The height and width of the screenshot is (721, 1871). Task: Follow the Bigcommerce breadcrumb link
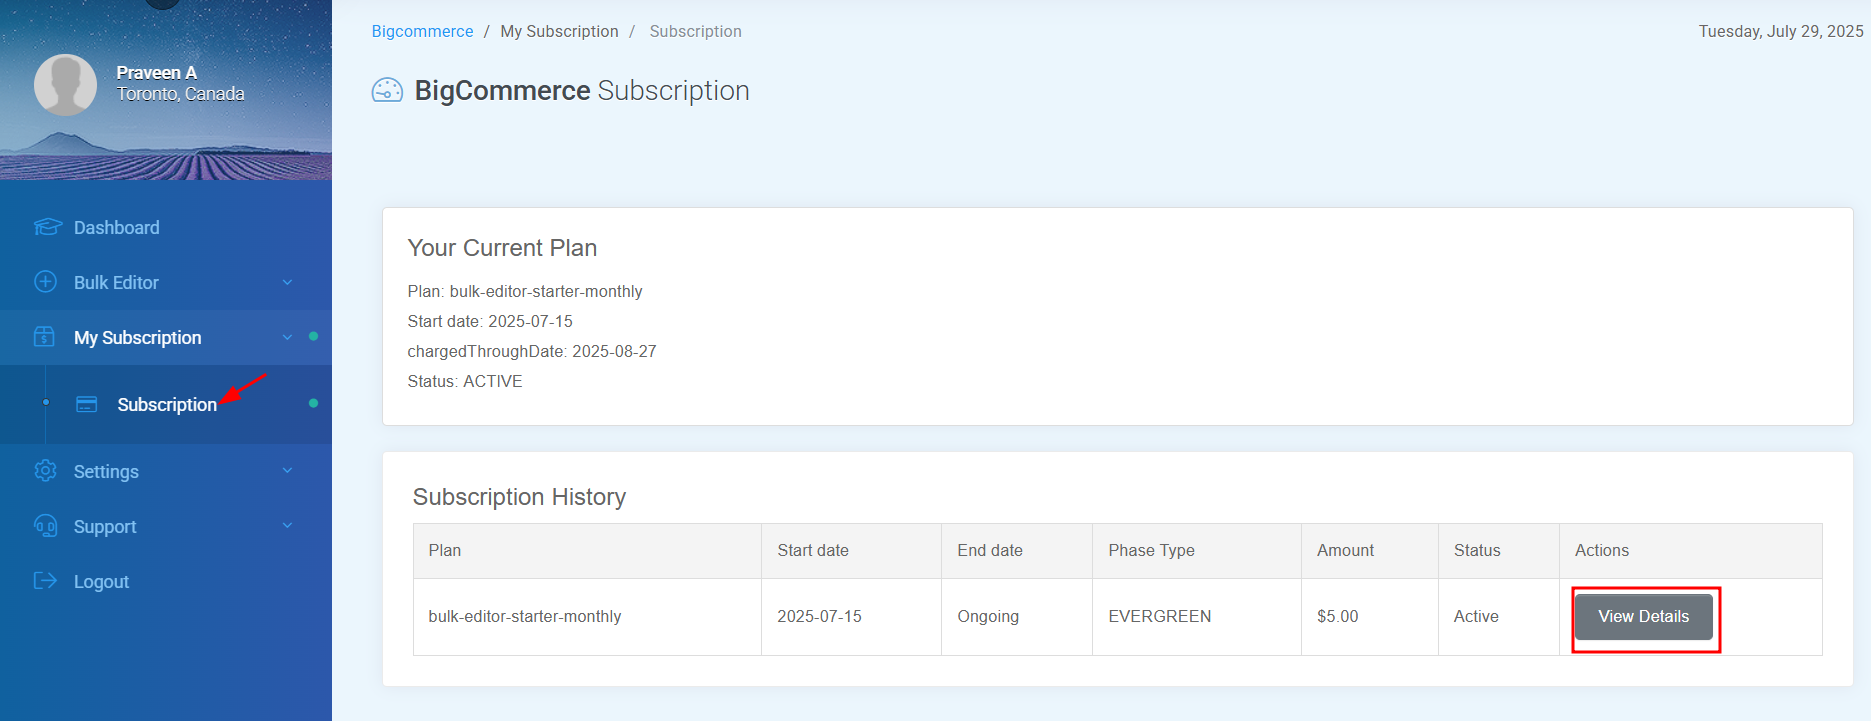click(422, 31)
